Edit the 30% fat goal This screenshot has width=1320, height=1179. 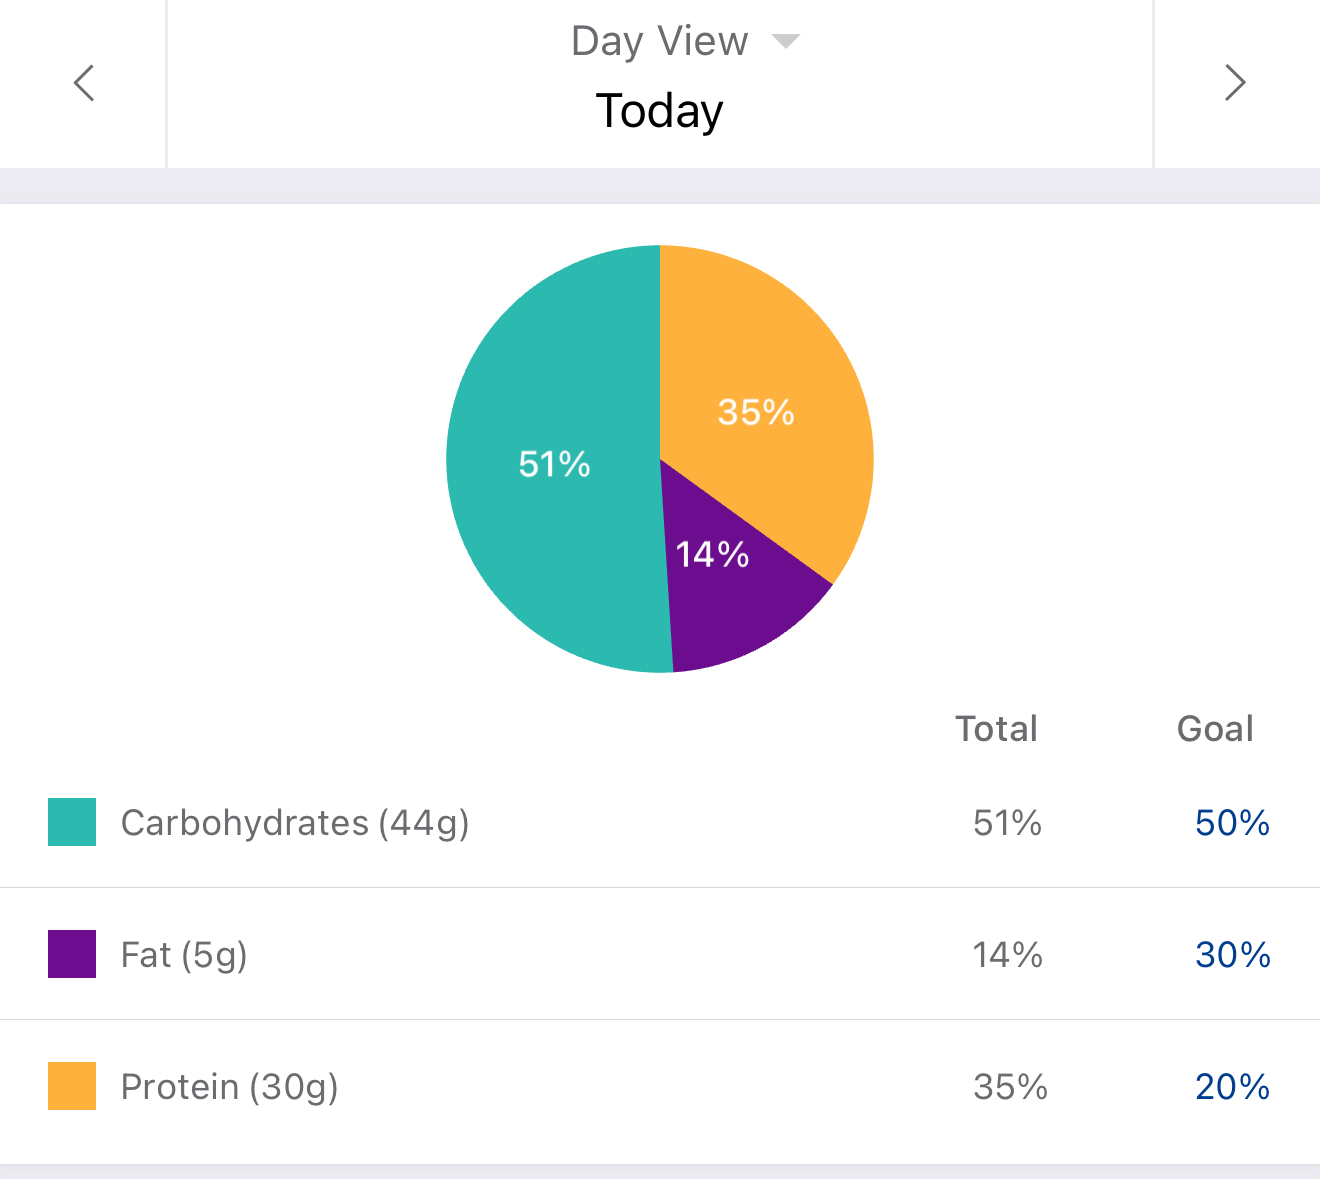coord(1232,955)
